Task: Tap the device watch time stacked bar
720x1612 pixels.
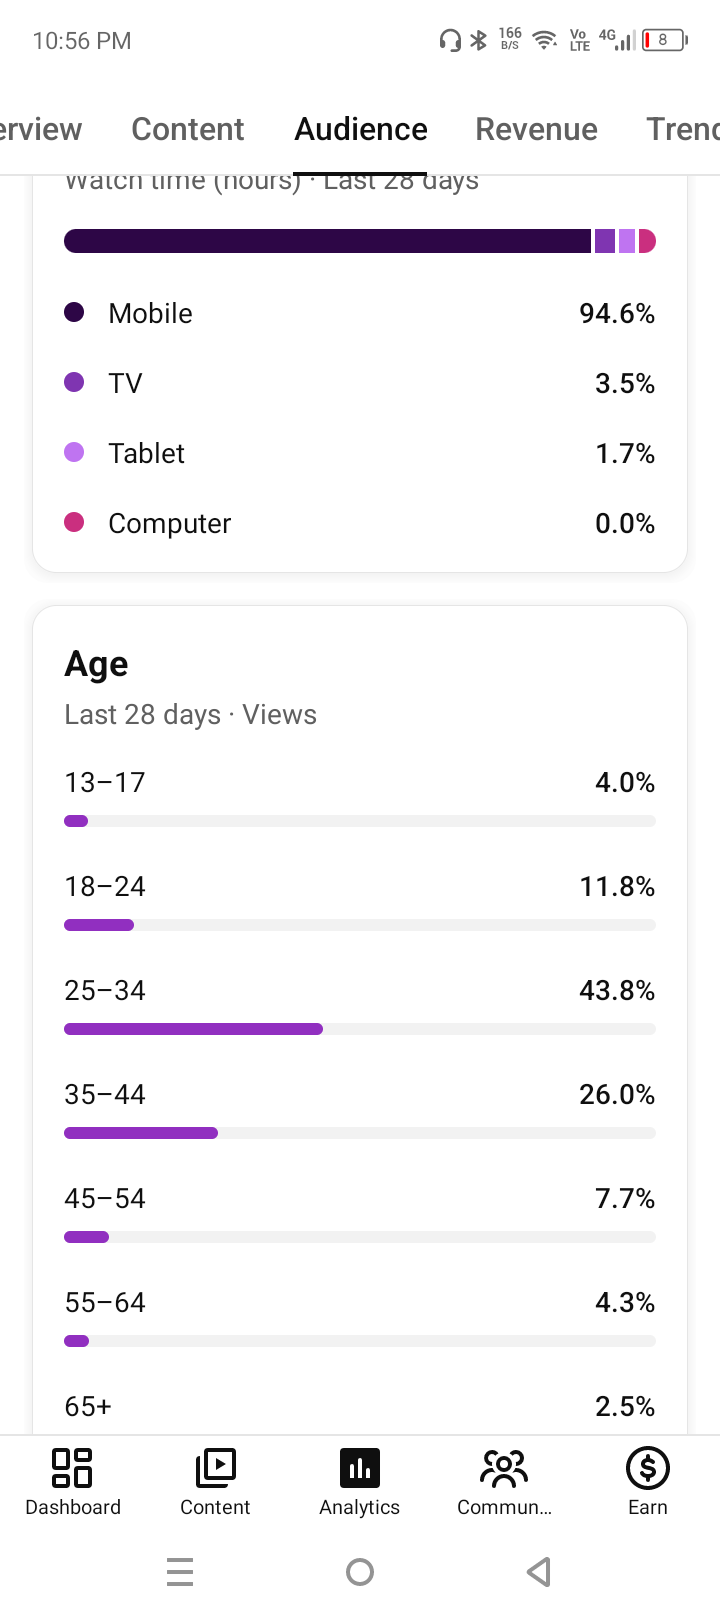Action: coord(360,241)
